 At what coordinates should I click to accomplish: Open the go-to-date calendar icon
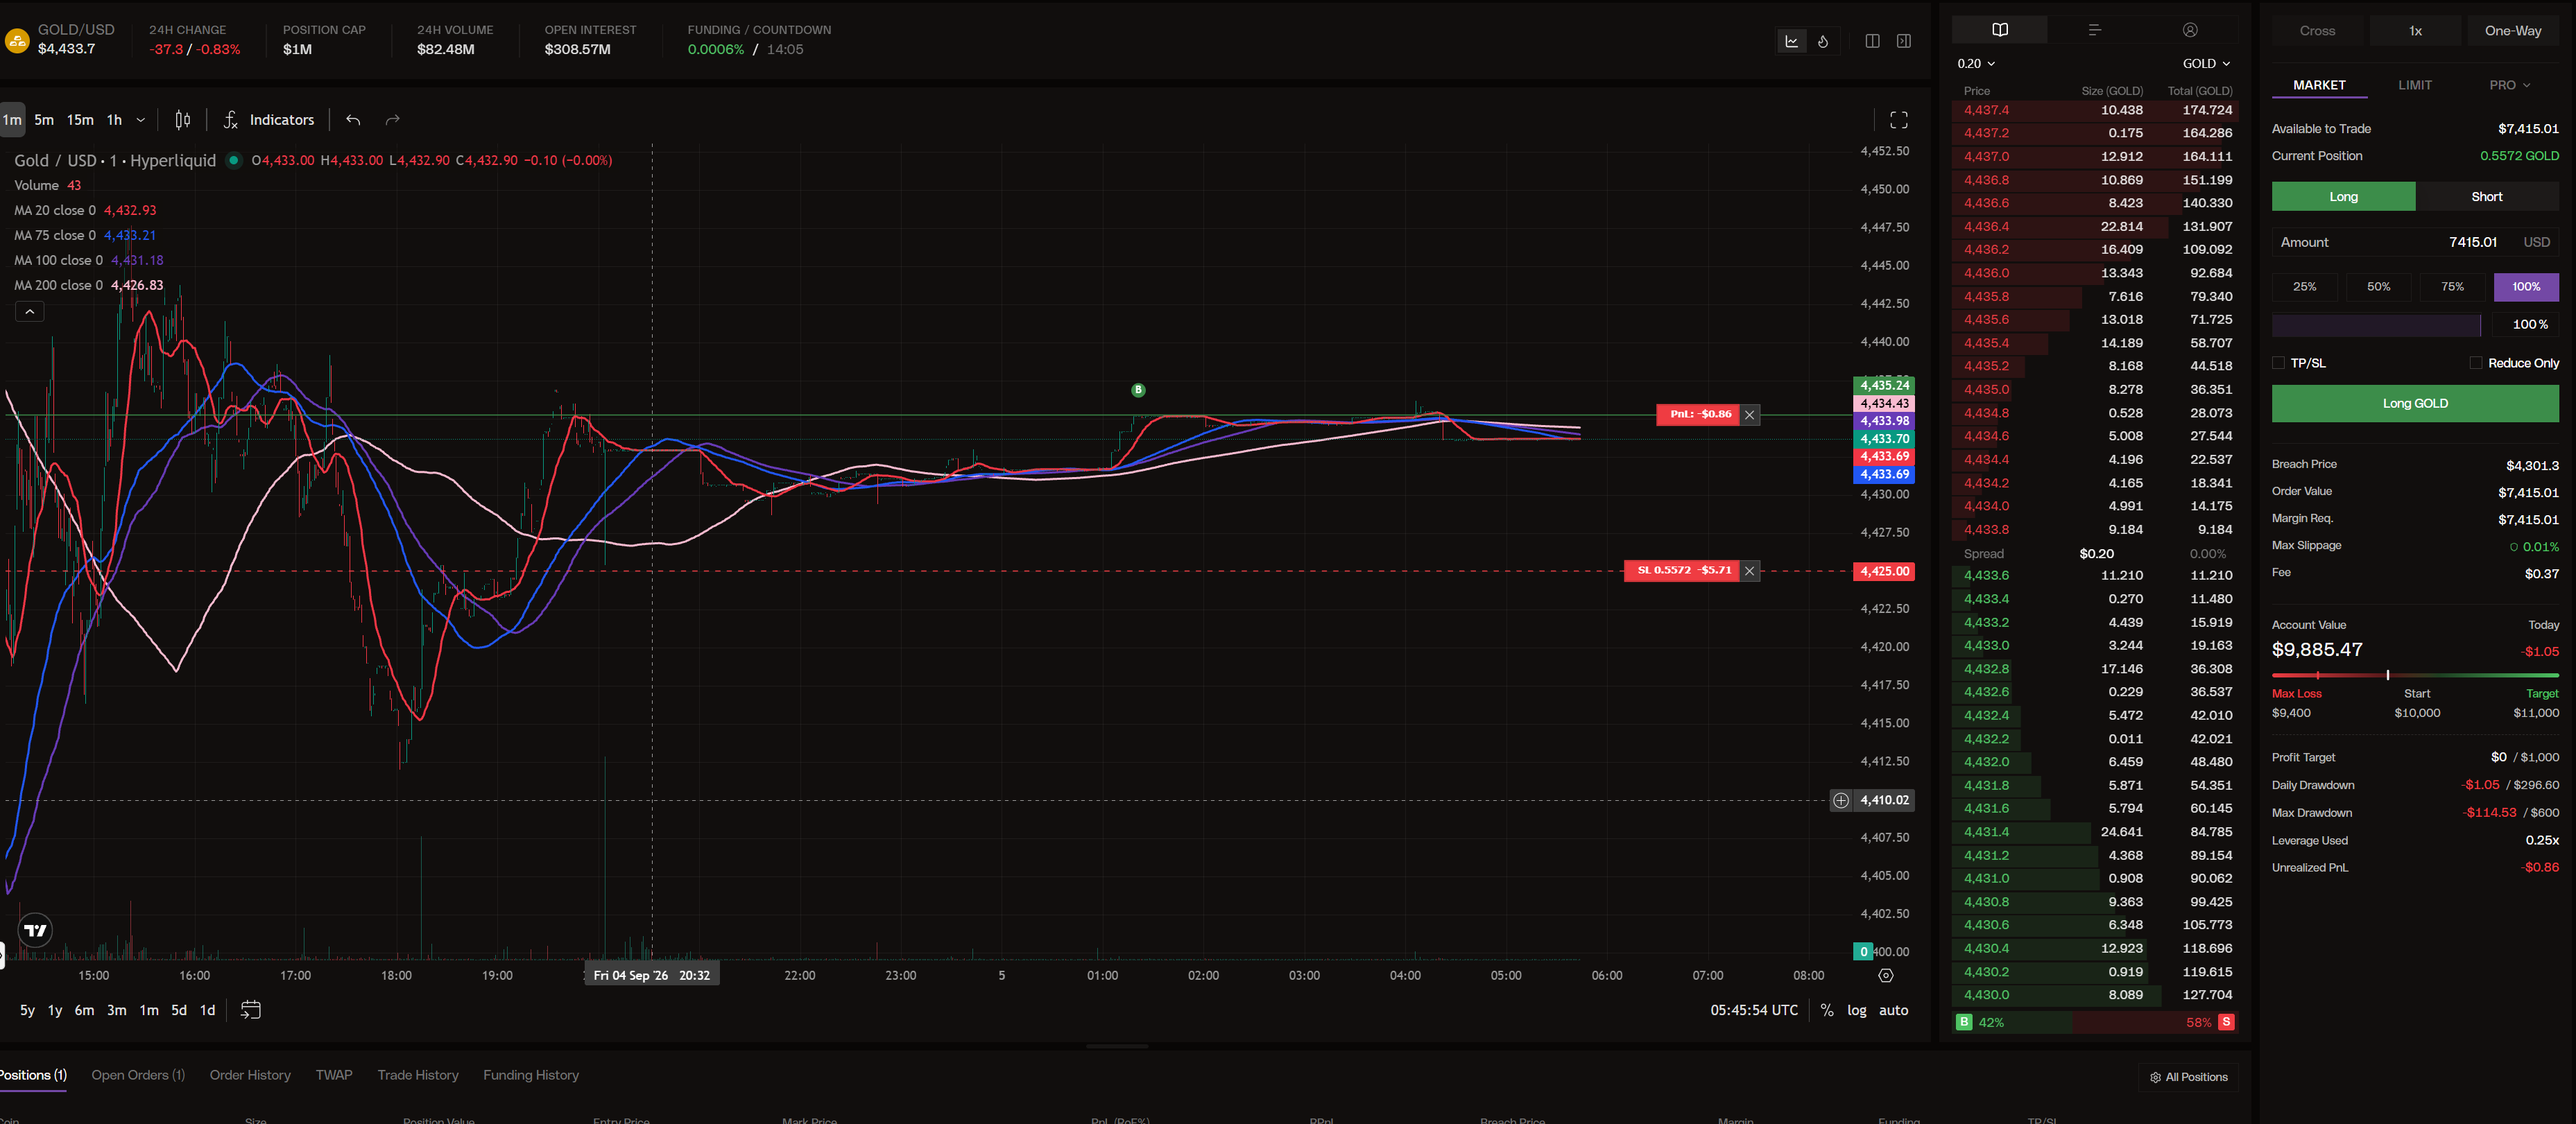pyautogui.click(x=251, y=1010)
